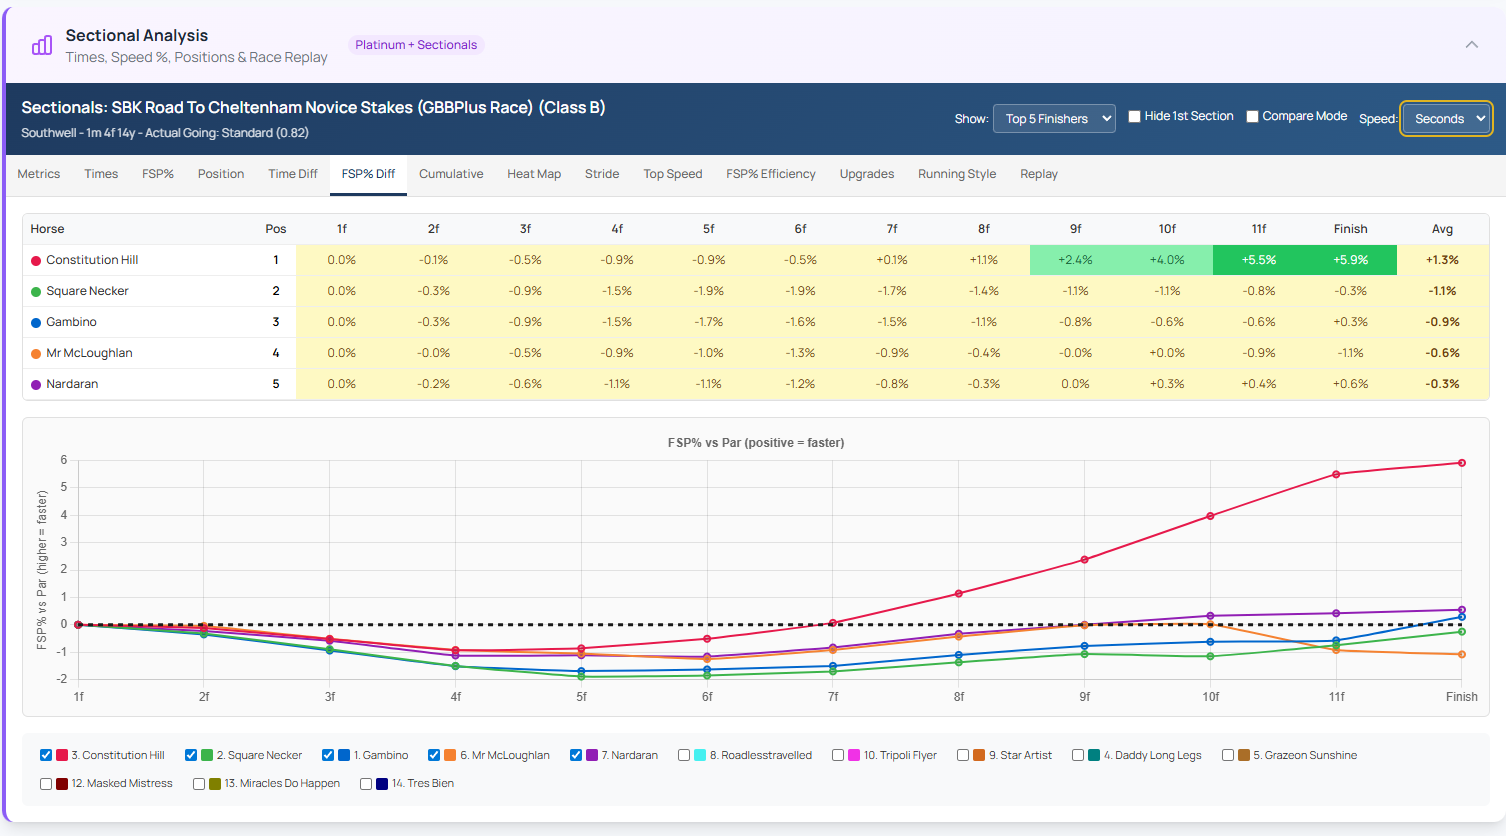This screenshot has width=1506, height=836.
Task: Click the Sectional Analysis bar chart icon
Action: [42, 45]
